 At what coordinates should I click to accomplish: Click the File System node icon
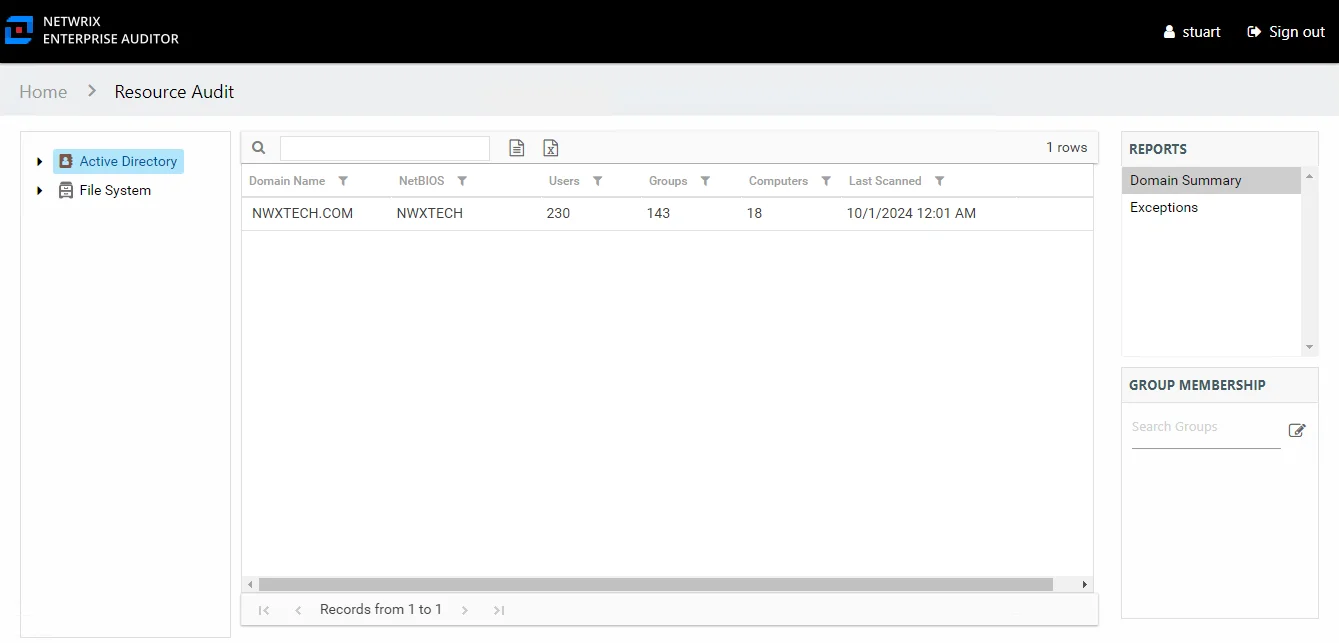[x=66, y=190]
